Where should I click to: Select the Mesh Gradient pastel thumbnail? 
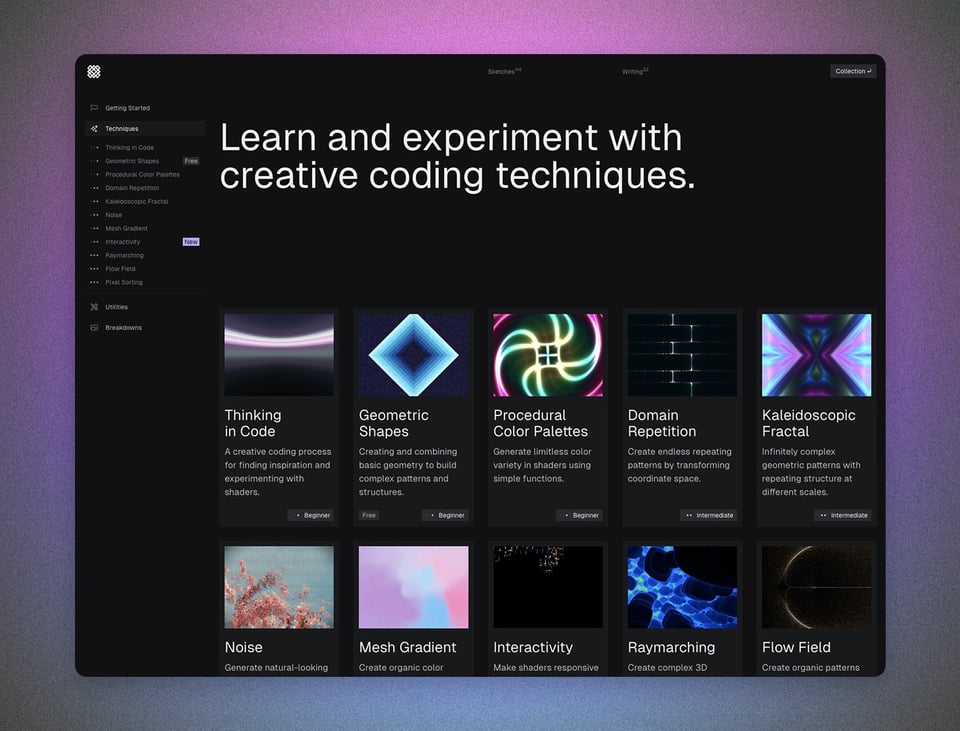[x=413, y=587]
